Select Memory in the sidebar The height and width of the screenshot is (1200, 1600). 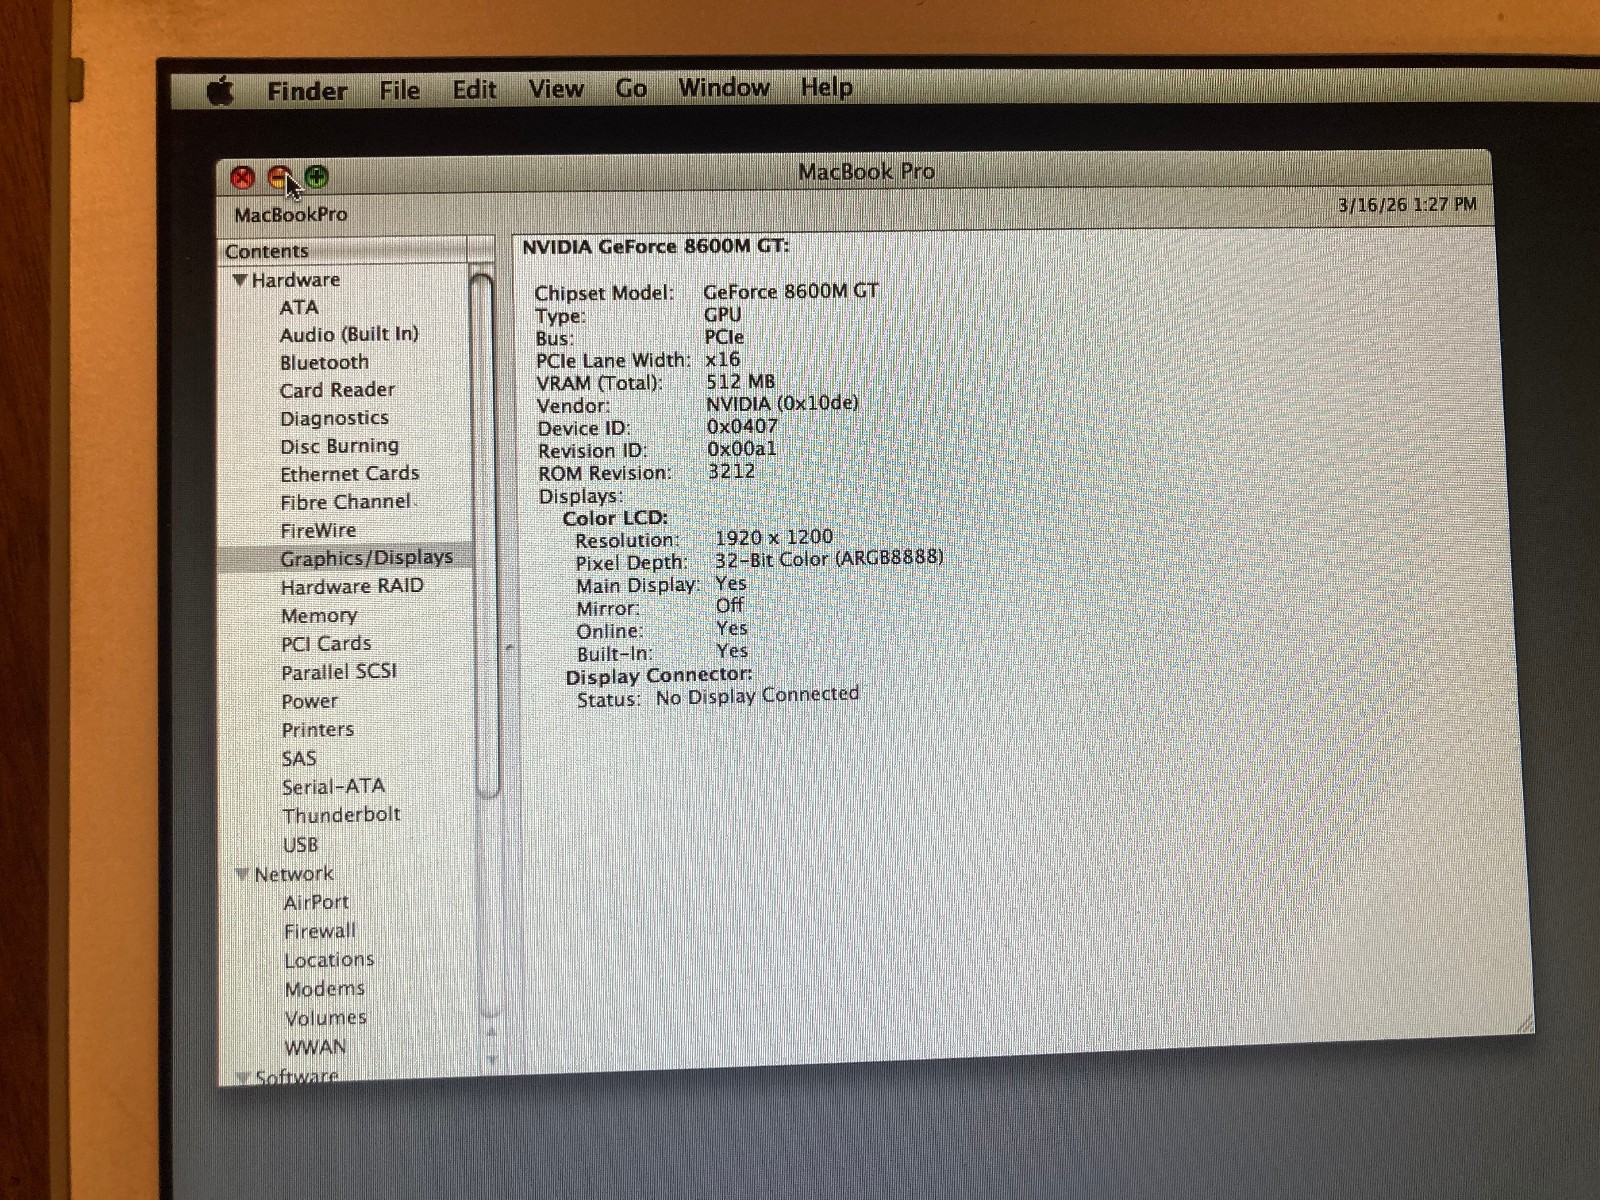(x=319, y=616)
